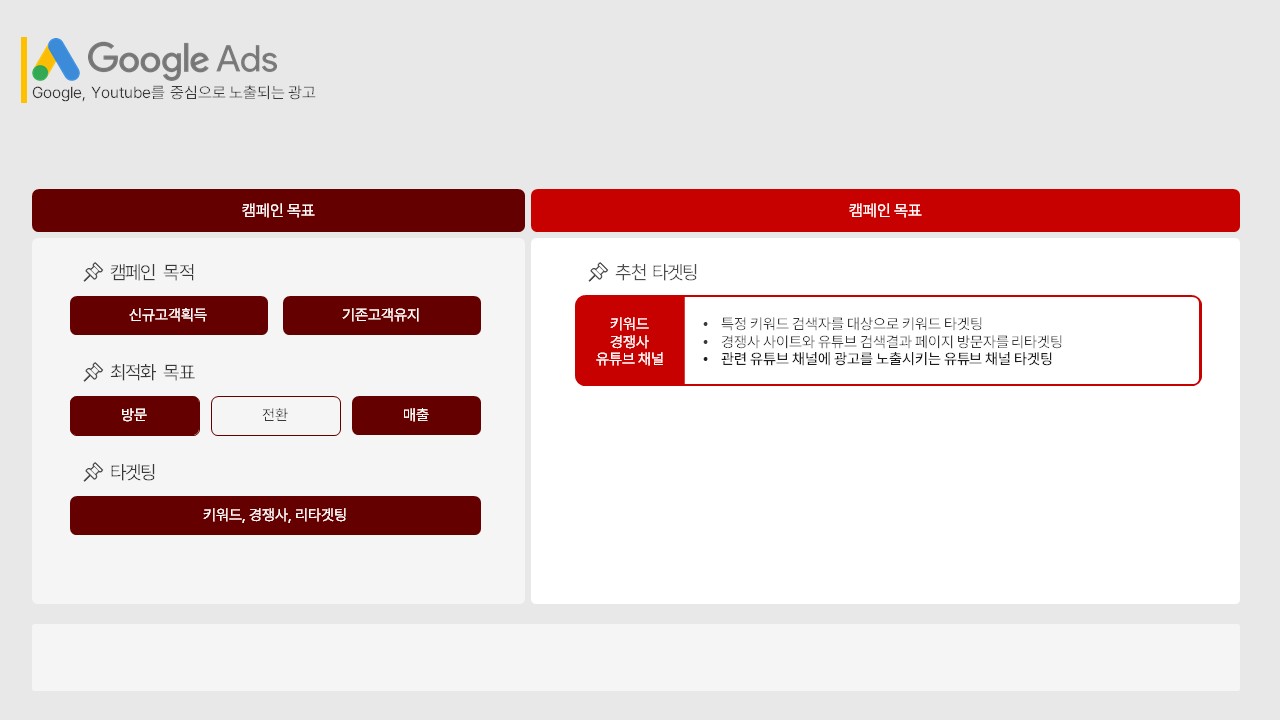Click the pin icon beside 추천 타겟팅

[x=598, y=272]
